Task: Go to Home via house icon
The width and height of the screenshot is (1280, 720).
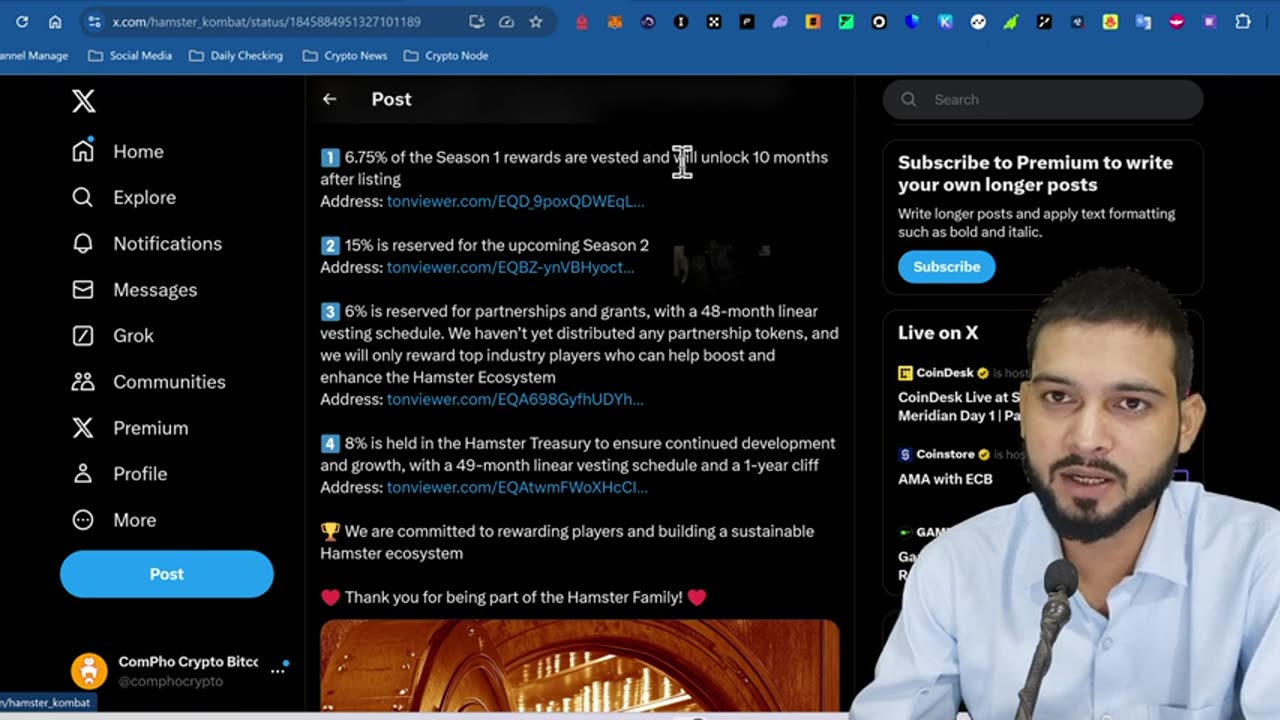Action: (83, 151)
